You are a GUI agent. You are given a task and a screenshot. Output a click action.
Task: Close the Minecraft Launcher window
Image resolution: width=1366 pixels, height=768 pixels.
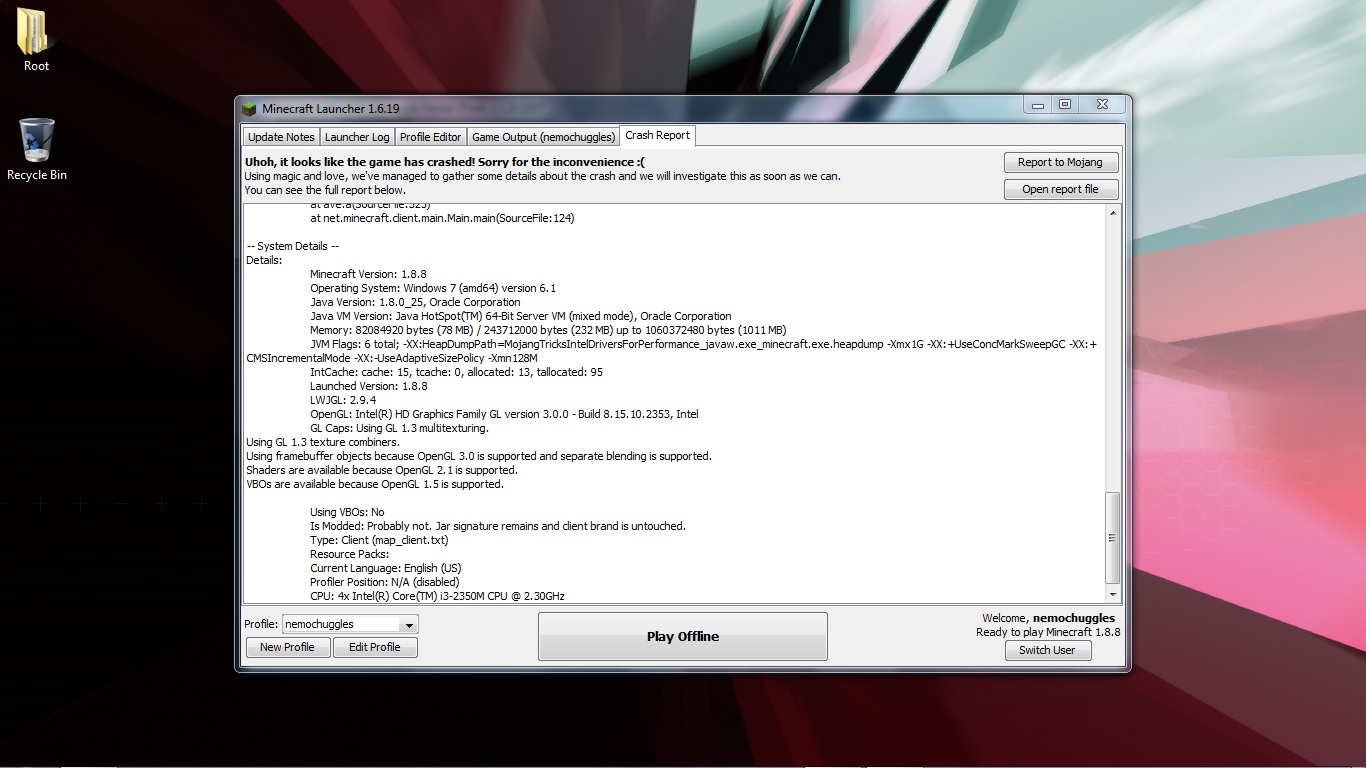1101,104
